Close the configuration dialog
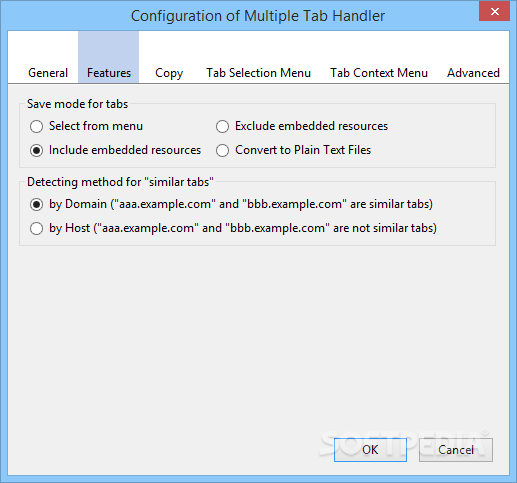517x483 pixels. 495,11
